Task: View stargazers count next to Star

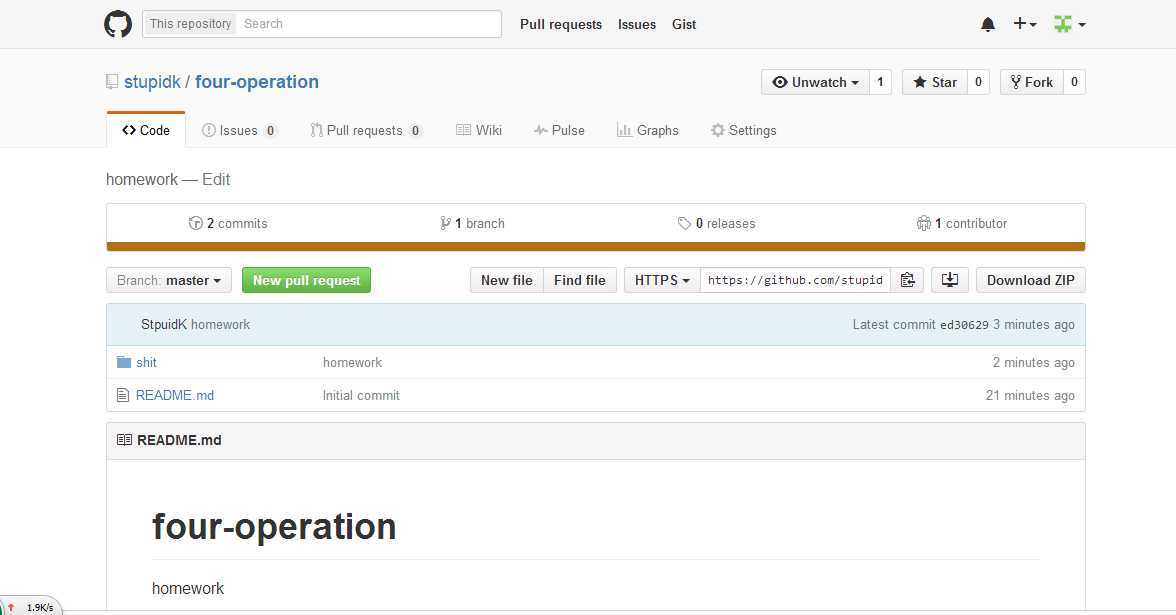Action: [x=978, y=82]
